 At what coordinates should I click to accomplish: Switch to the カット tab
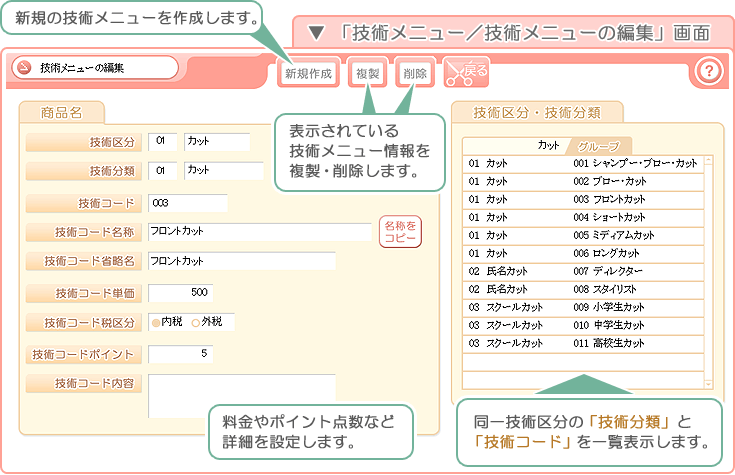click(548, 145)
